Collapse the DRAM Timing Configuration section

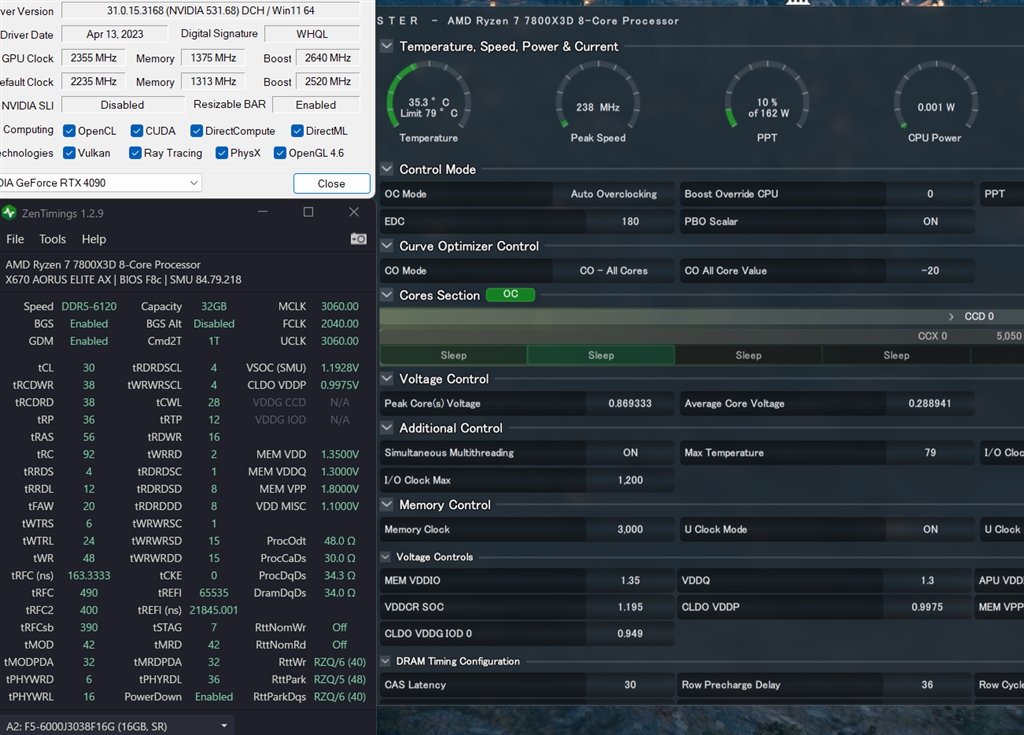pos(385,661)
